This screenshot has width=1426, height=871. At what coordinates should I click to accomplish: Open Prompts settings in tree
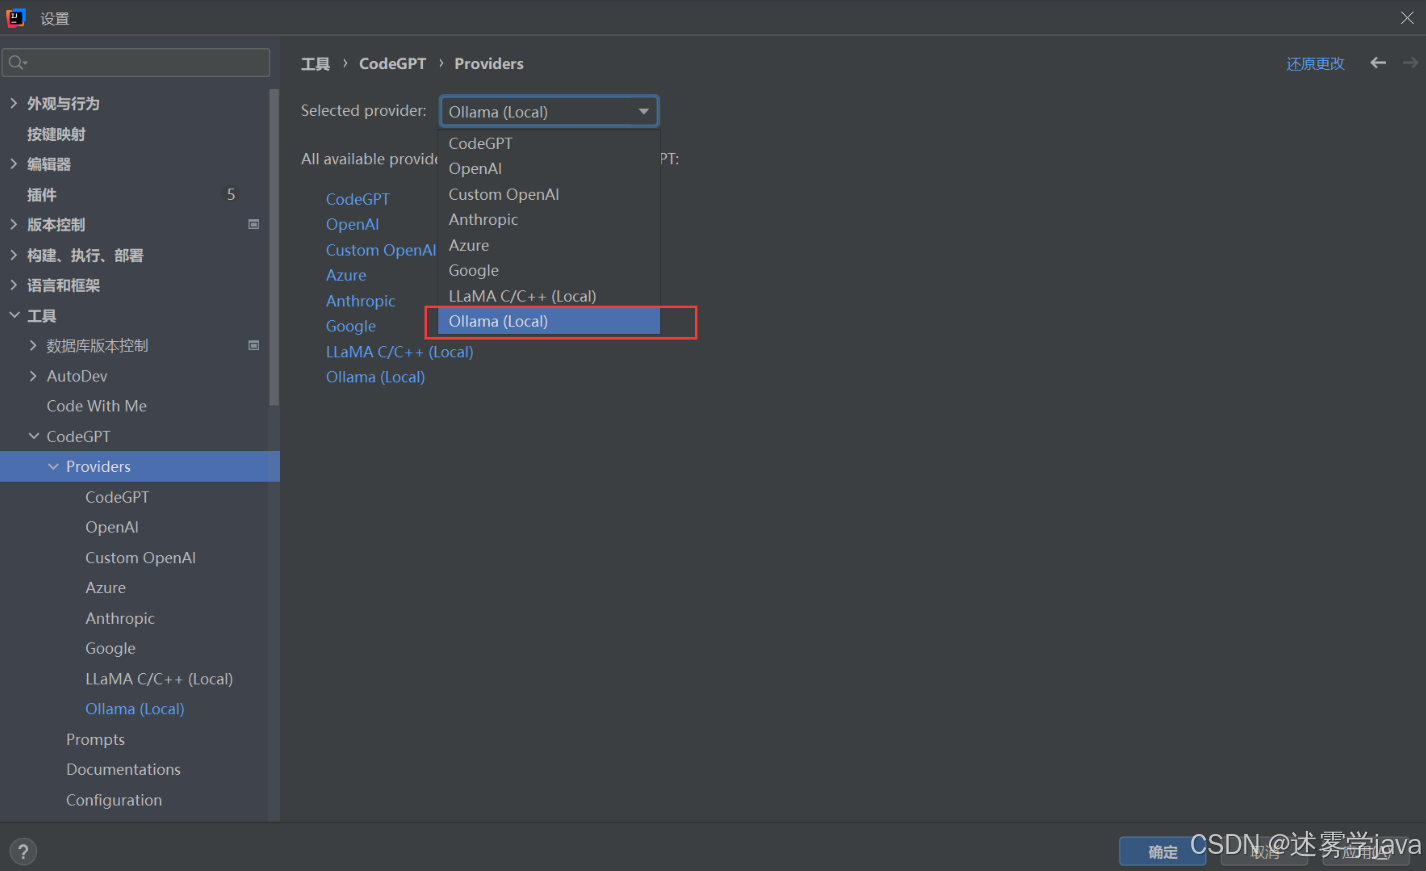[x=95, y=740]
